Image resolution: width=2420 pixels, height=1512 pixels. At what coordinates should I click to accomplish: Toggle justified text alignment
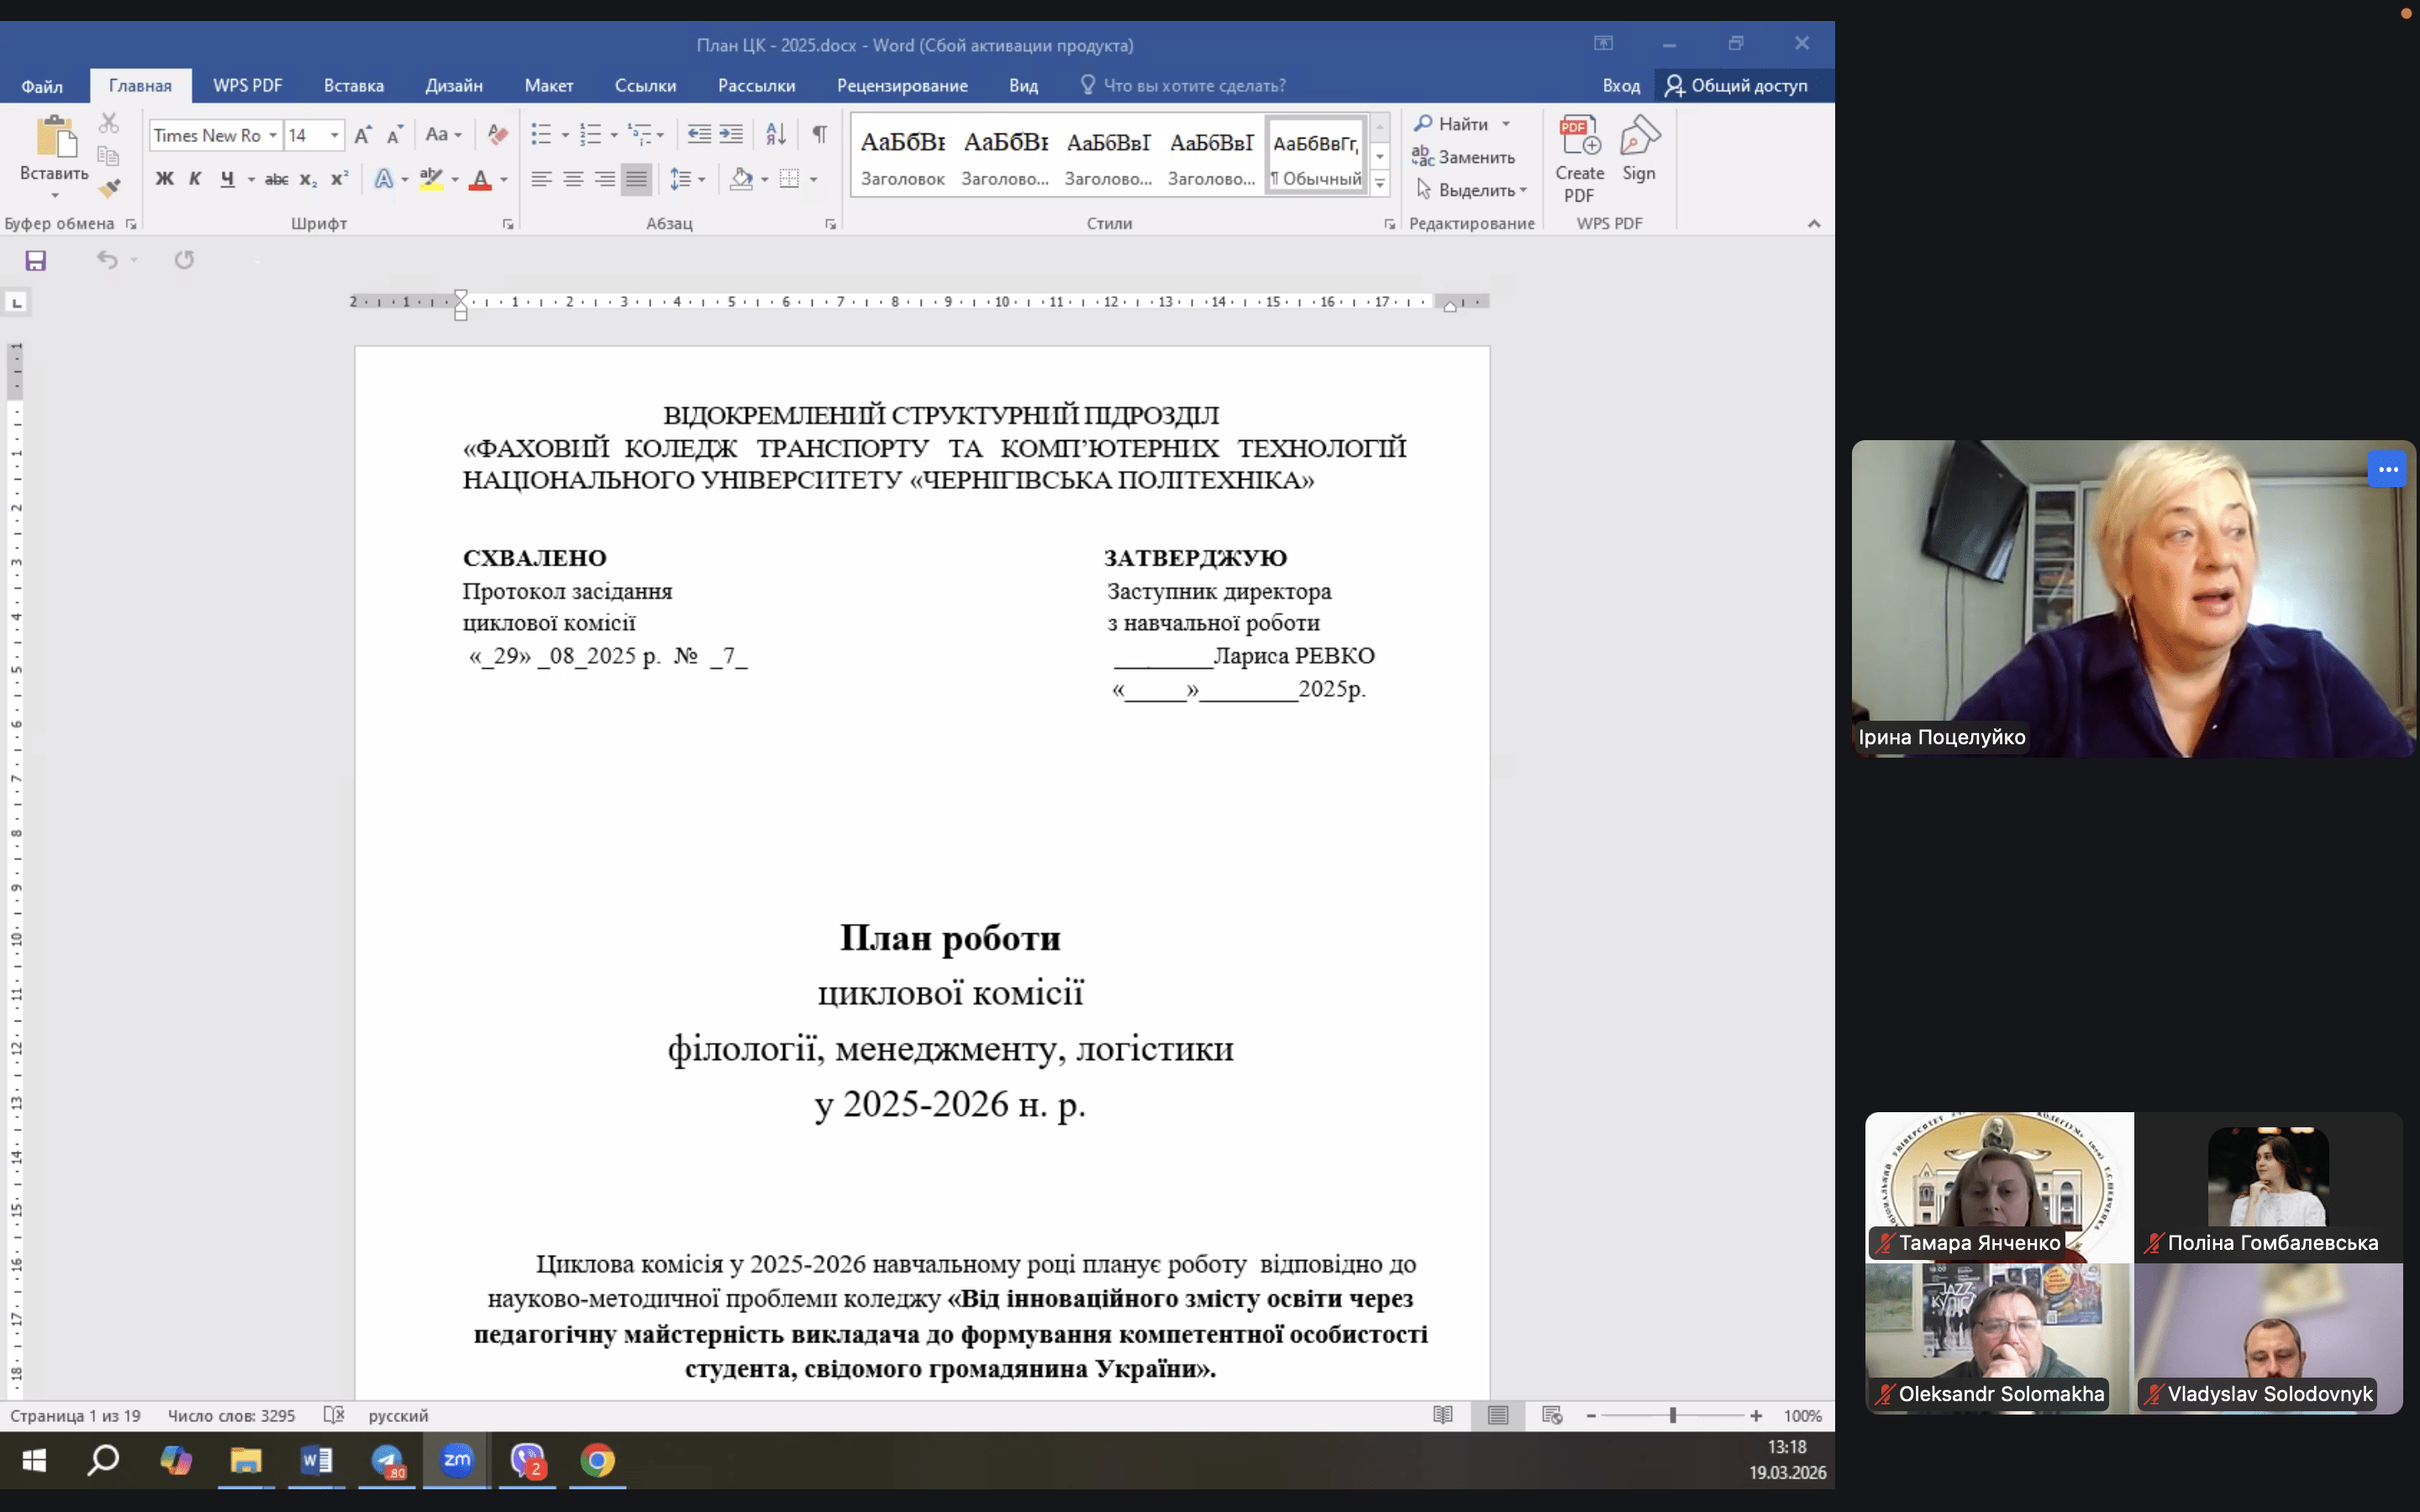pos(636,179)
